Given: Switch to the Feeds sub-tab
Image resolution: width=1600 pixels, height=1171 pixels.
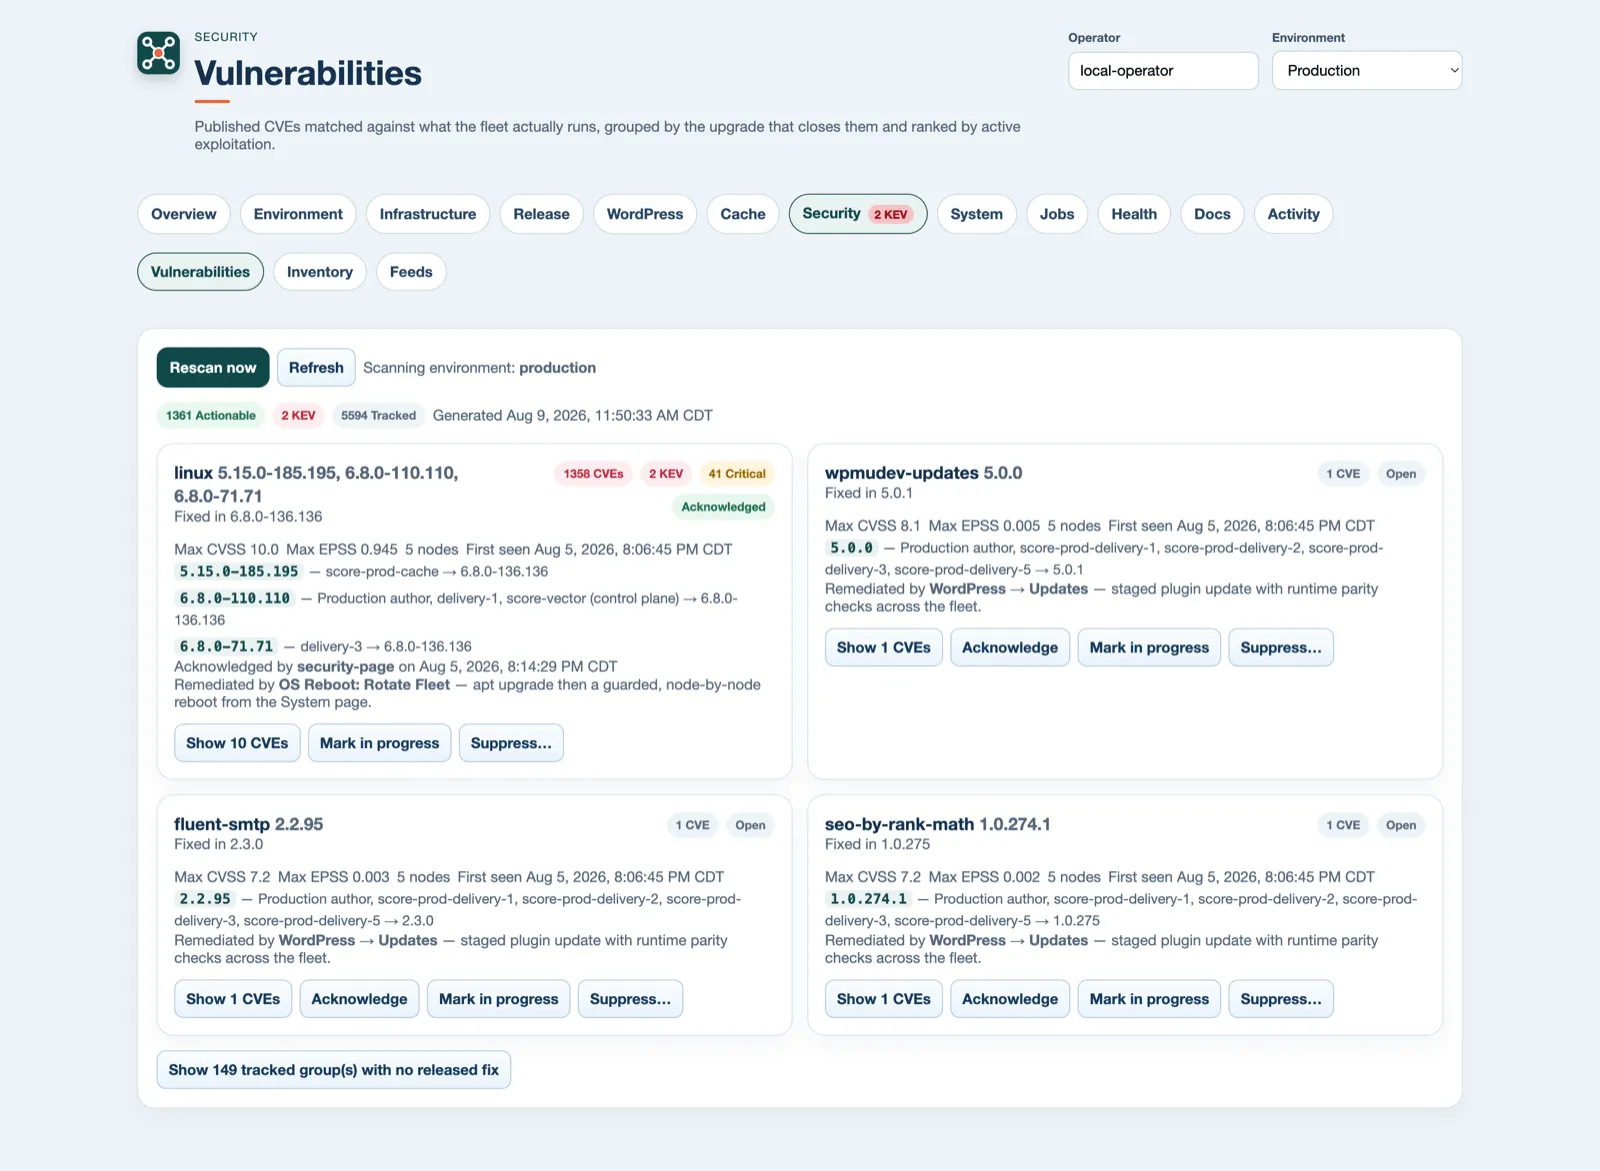Looking at the screenshot, I should [411, 272].
